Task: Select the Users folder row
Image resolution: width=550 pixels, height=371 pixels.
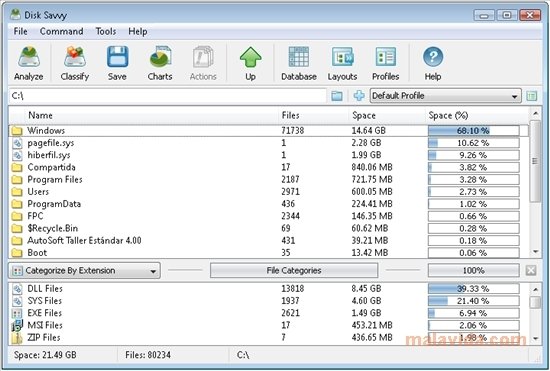Action: [268, 192]
